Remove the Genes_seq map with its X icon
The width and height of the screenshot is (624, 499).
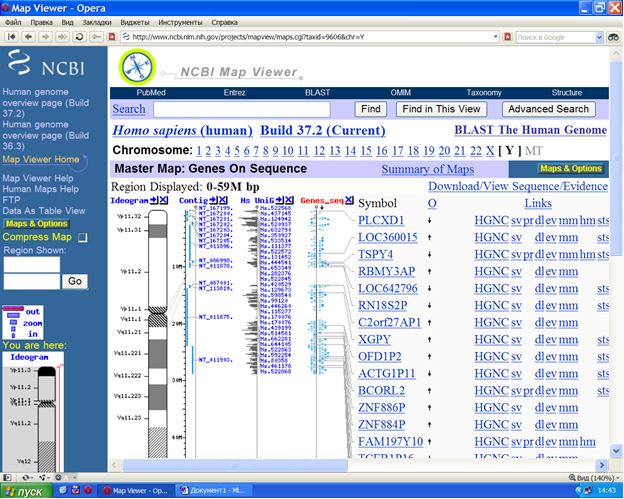tap(349, 200)
